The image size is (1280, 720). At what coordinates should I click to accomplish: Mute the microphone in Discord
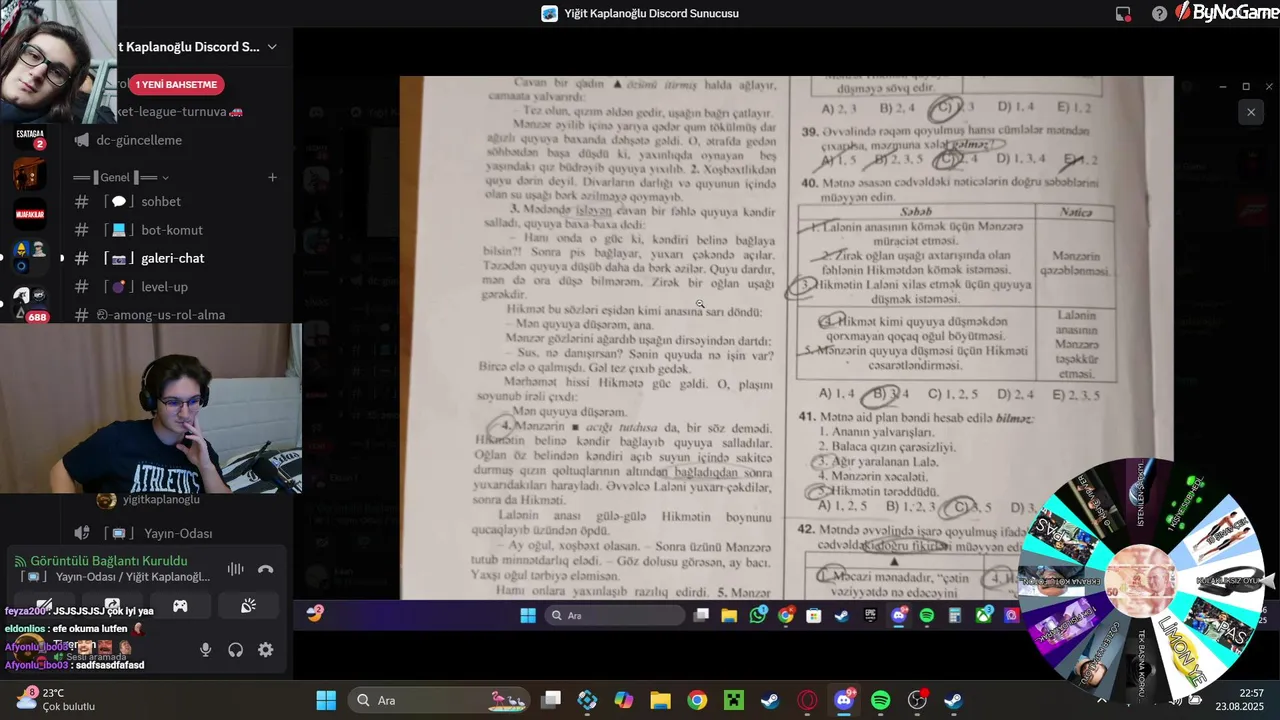(205, 650)
